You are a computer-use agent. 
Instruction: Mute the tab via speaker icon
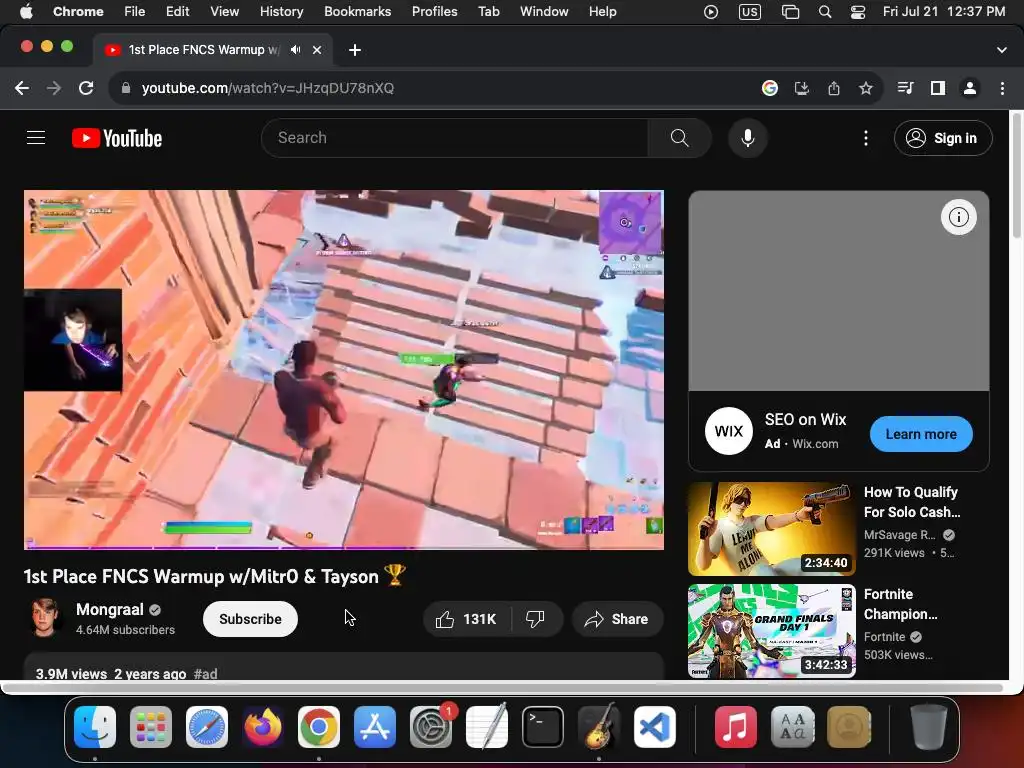296,50
